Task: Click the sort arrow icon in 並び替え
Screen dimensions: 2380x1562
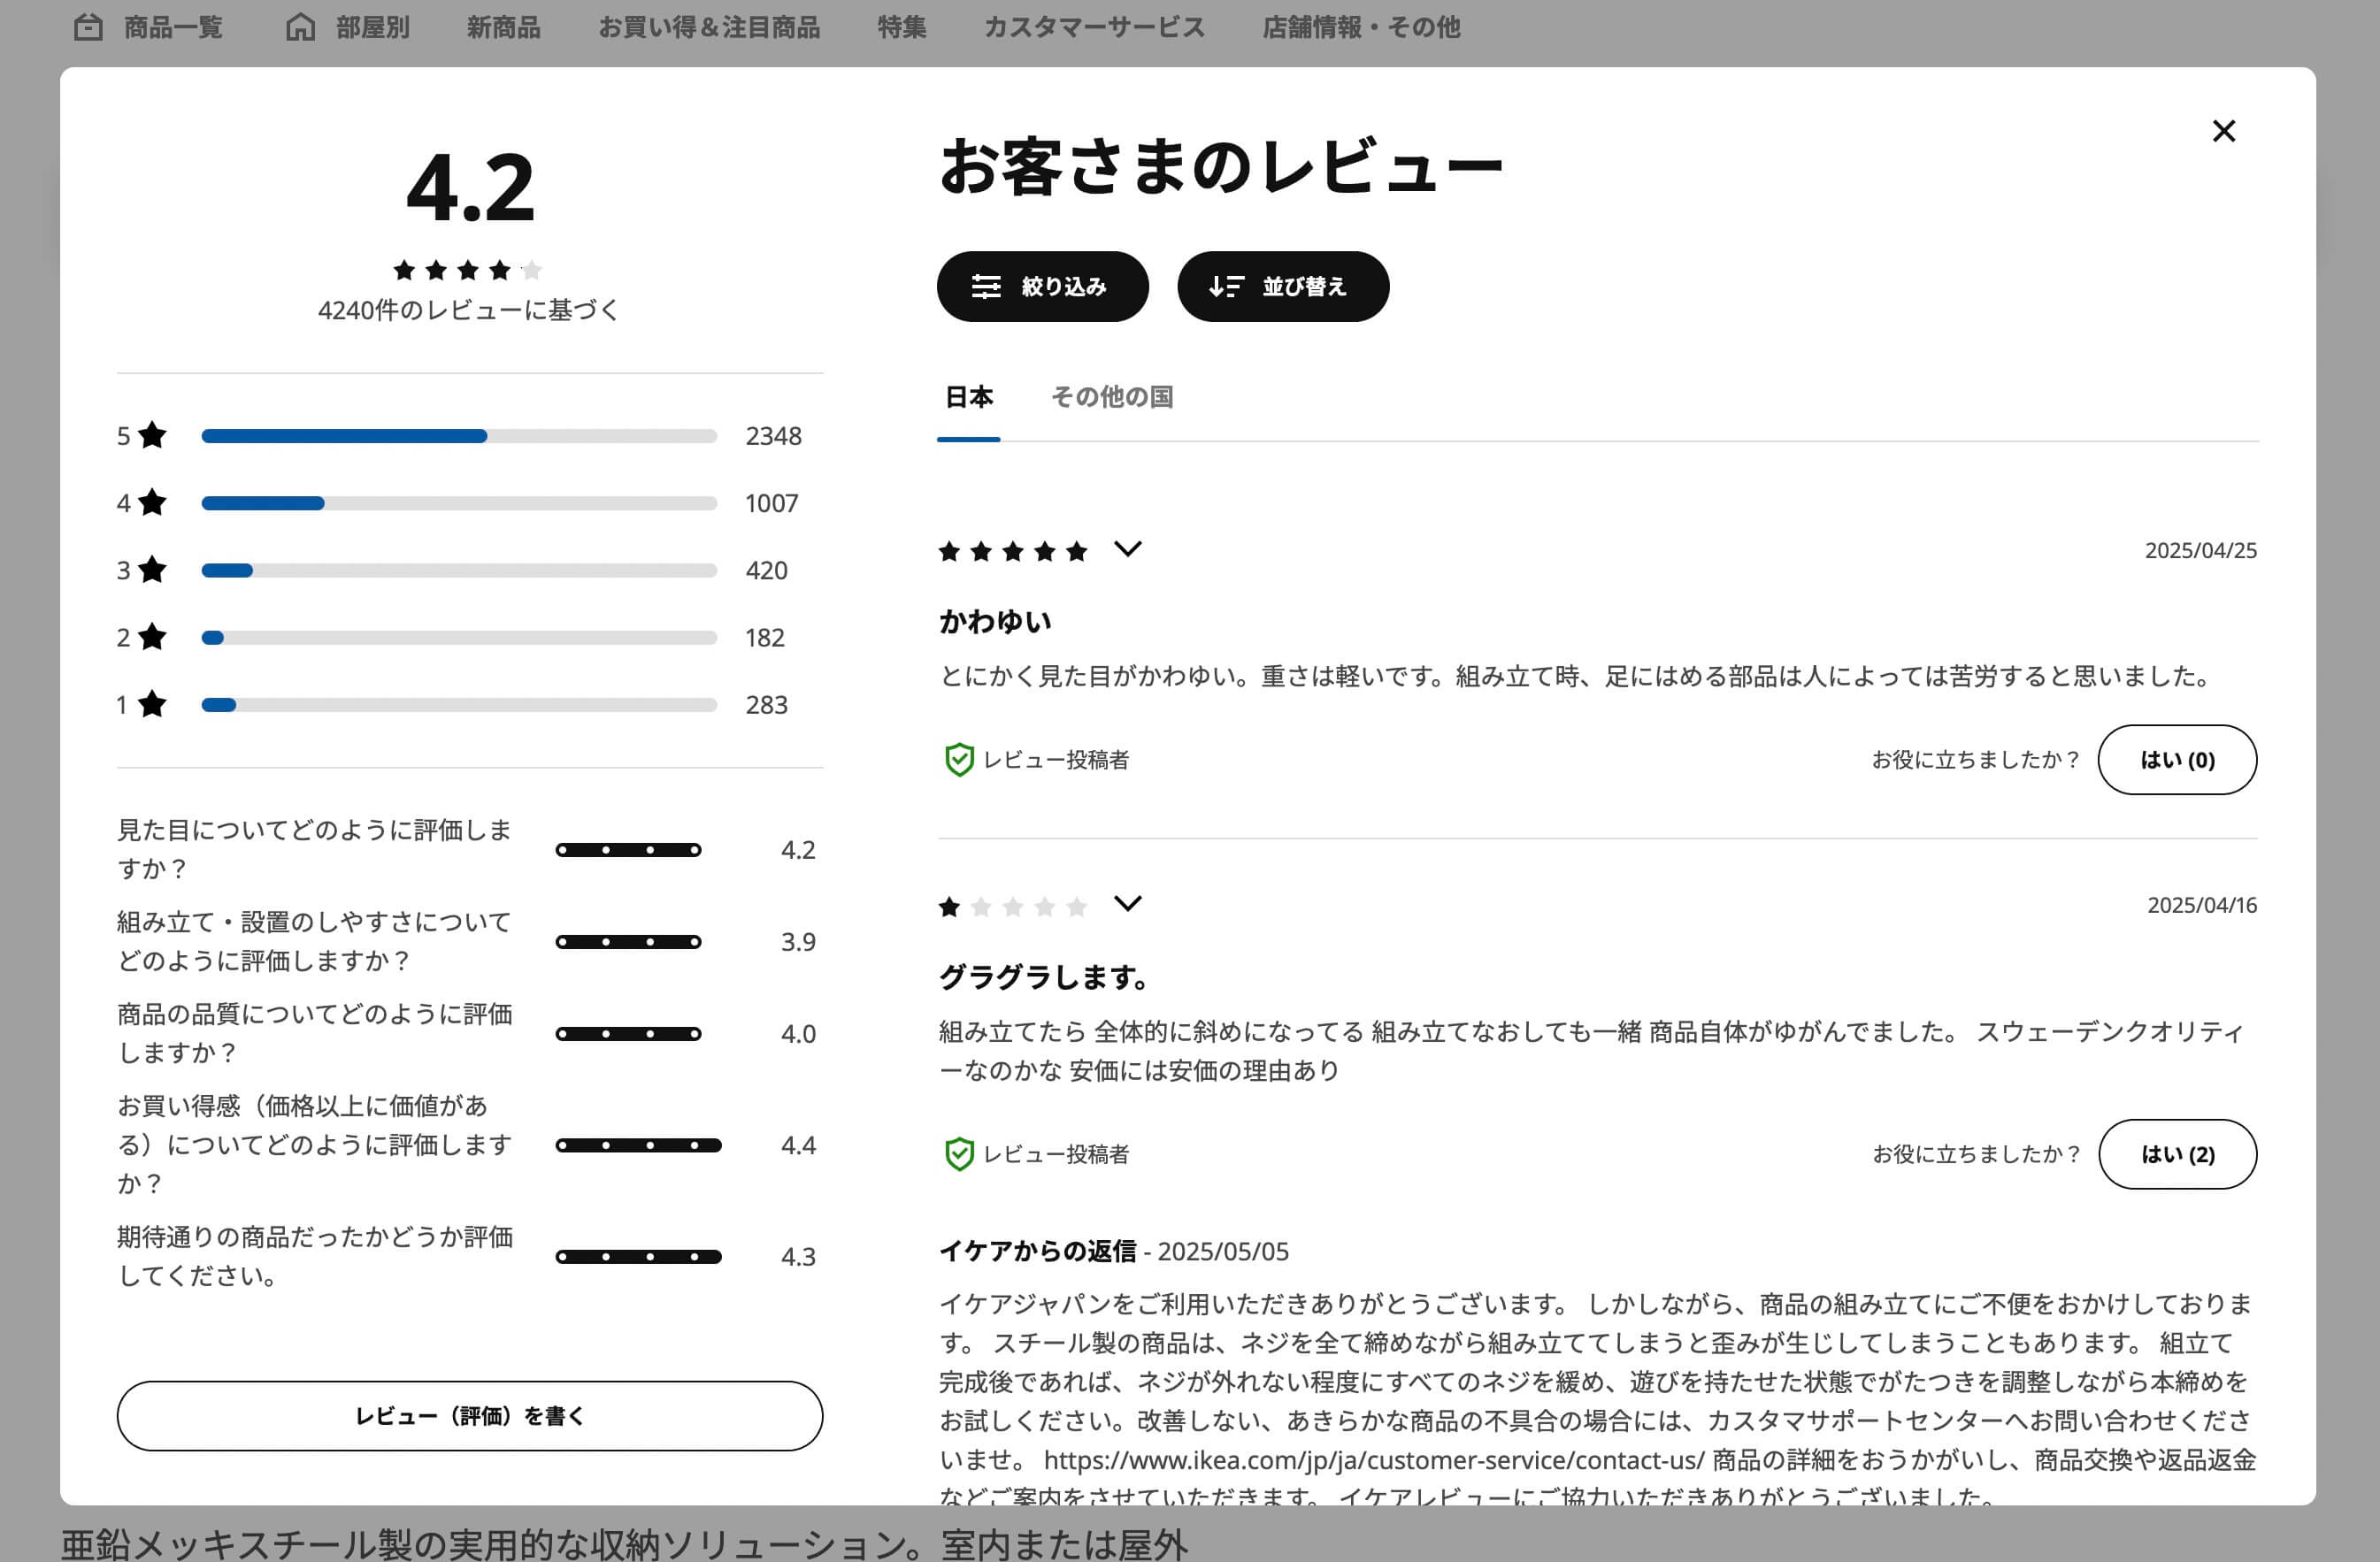Action: click(x=1226, y=287)
